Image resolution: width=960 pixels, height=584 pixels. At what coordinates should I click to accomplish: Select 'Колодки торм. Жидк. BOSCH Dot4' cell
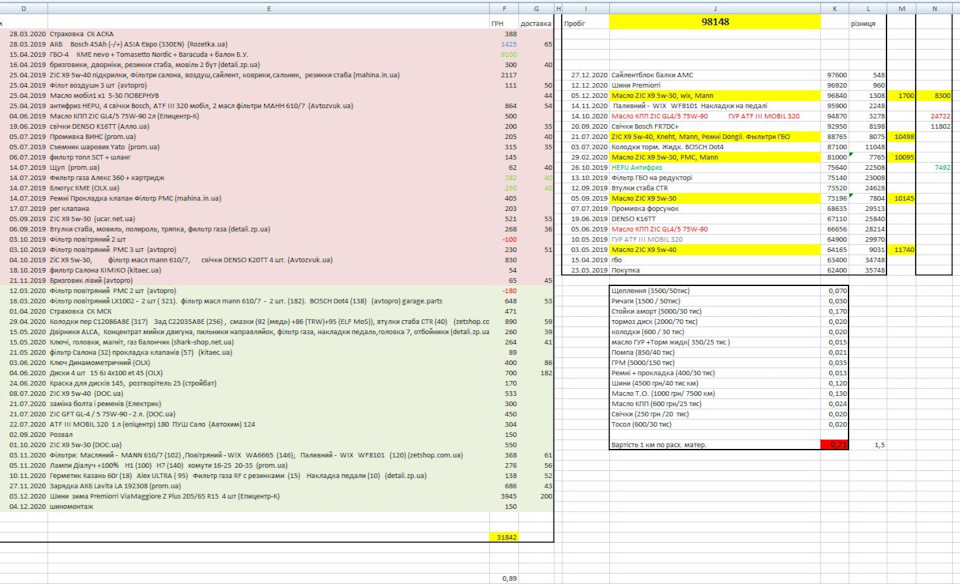[715, 147]
